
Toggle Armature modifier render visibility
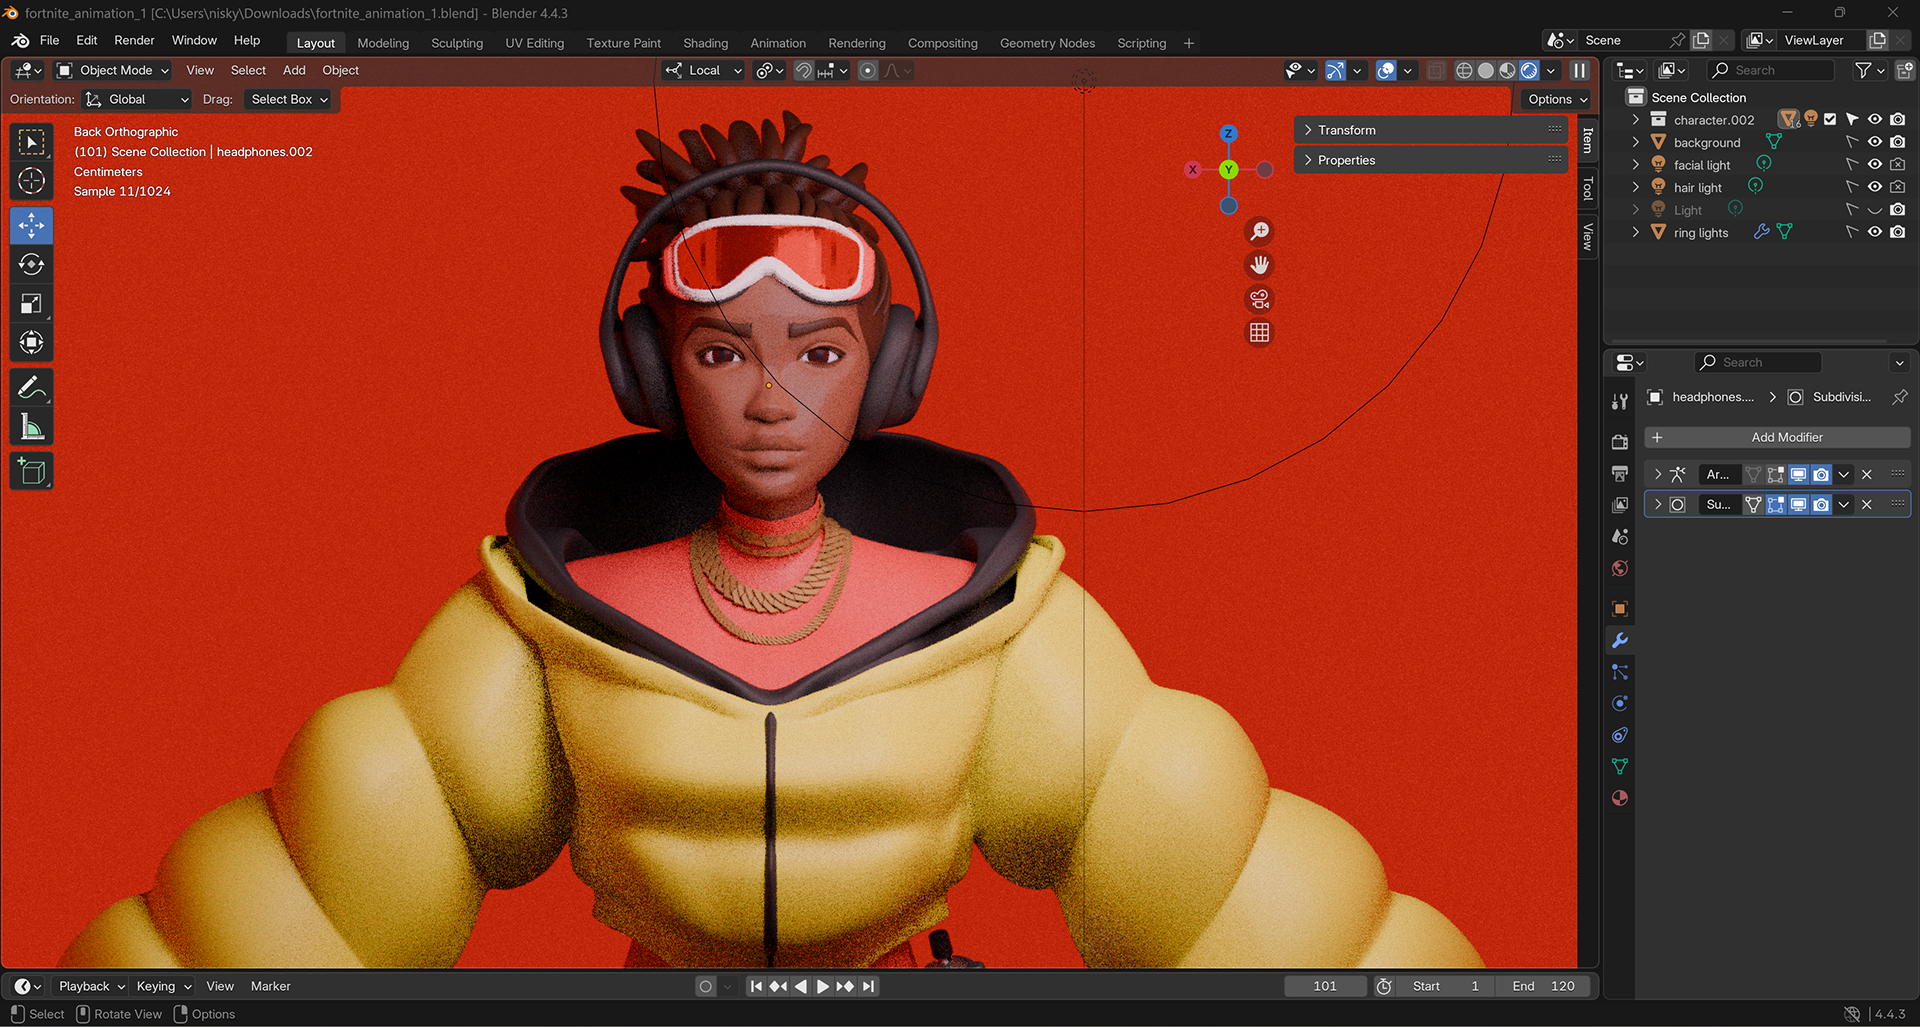[x=1821, y=475]
